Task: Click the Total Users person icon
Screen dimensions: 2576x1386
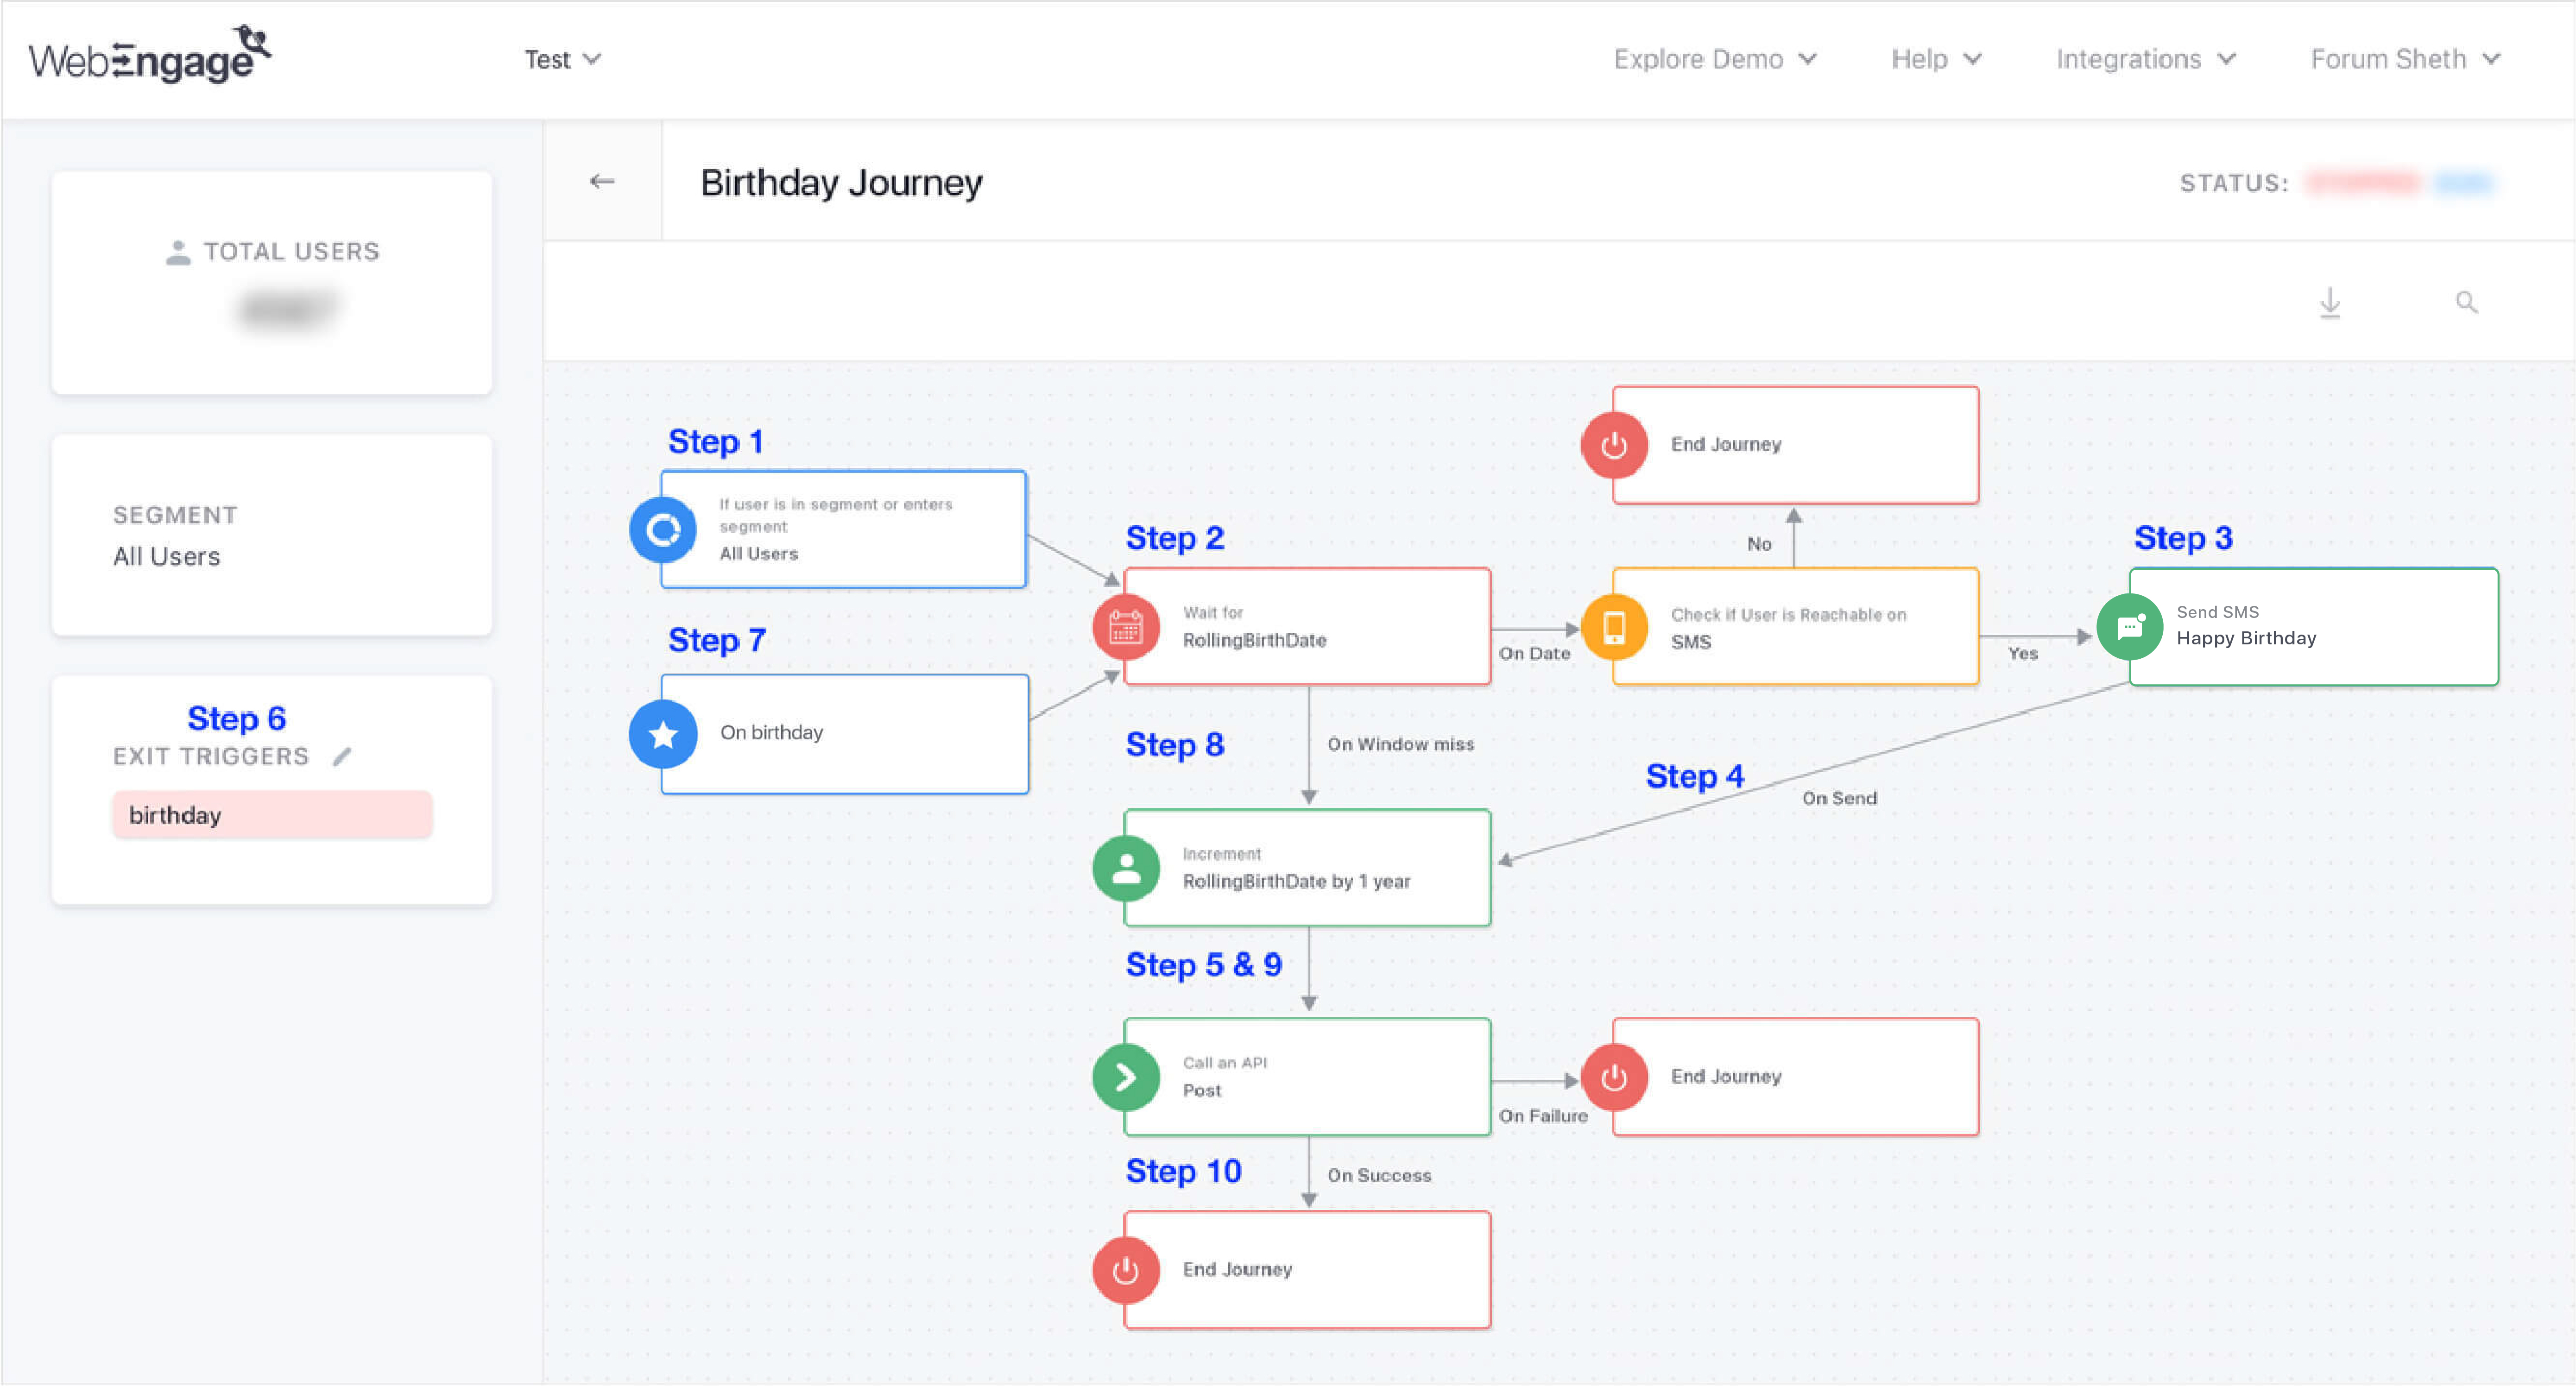Action: click(178, 252)
